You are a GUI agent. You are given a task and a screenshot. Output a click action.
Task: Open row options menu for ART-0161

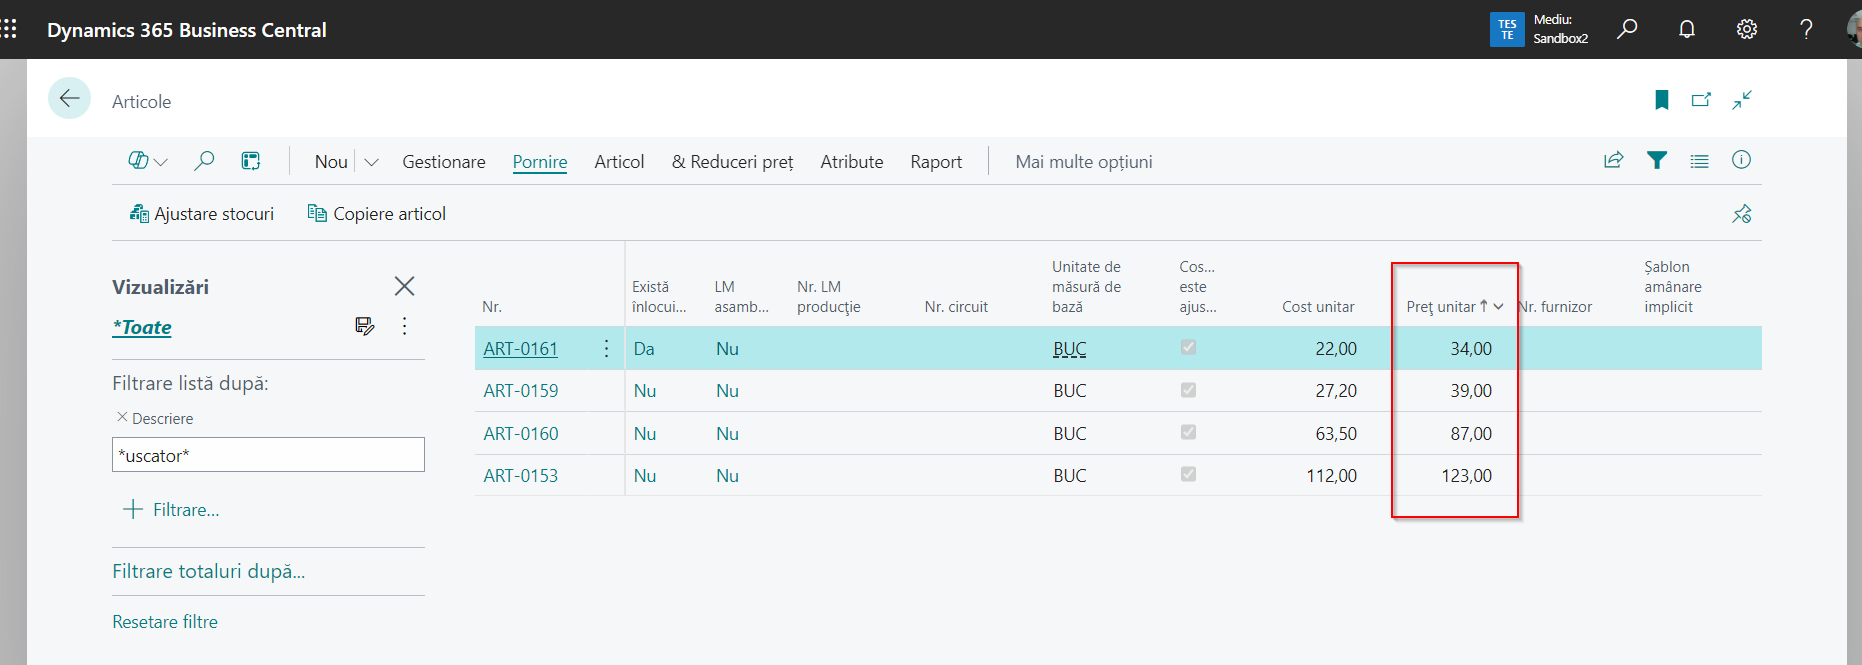pyautogui.click(x=606, y=348)
